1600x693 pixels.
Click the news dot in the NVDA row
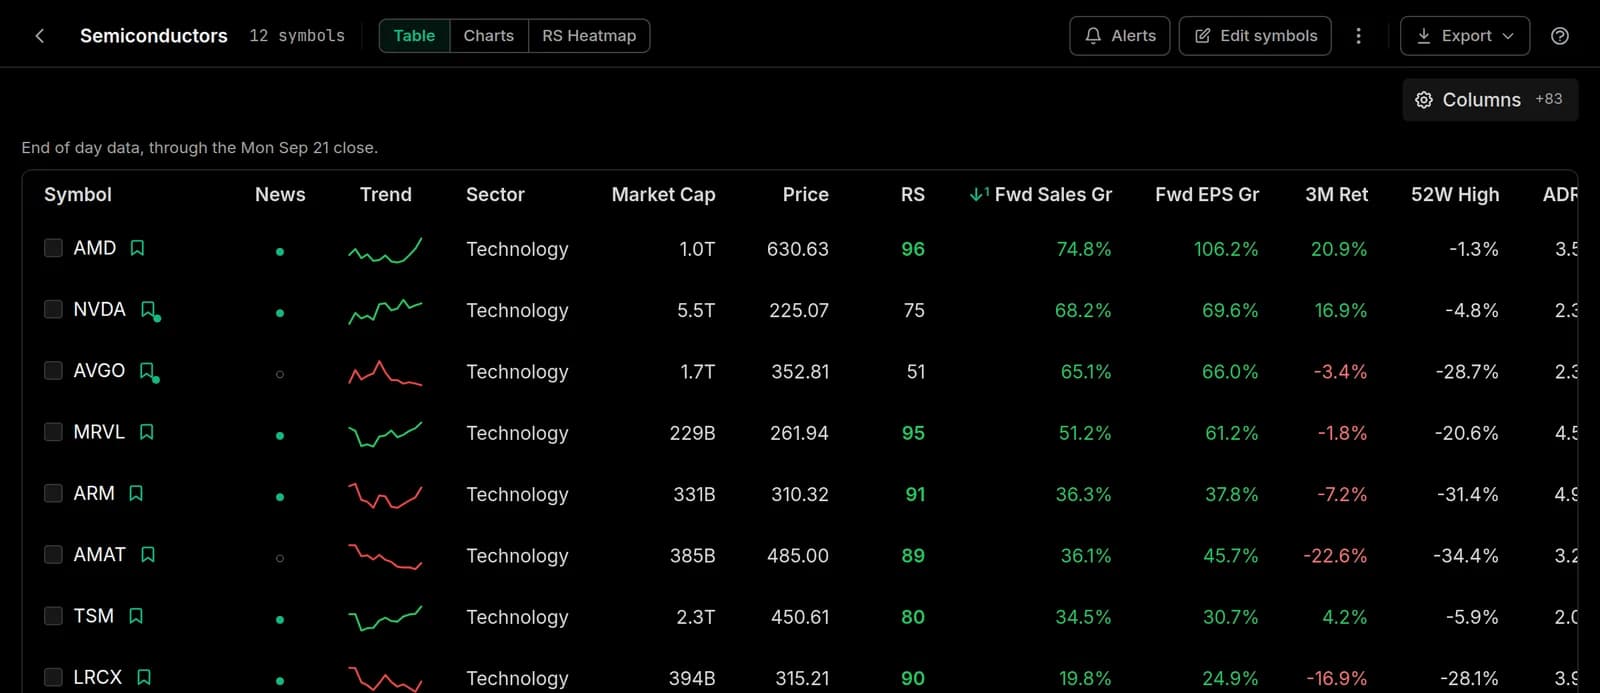(280, 313)
